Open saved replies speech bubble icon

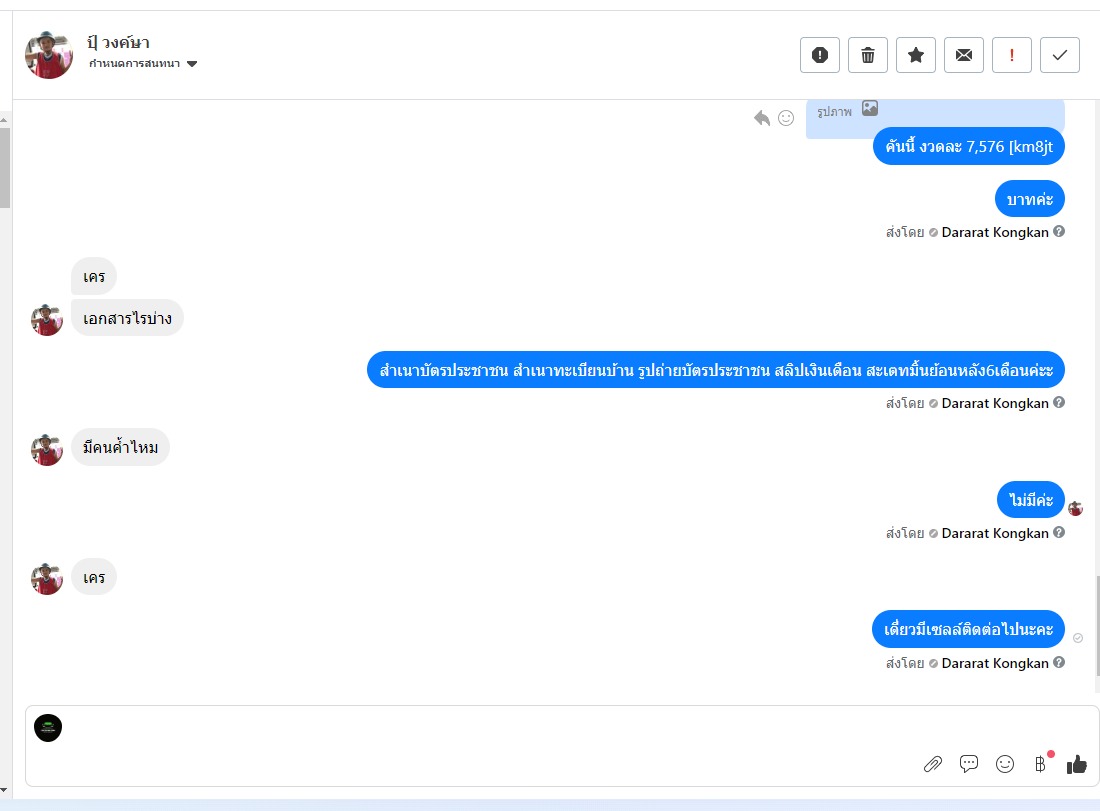[969, 764]
